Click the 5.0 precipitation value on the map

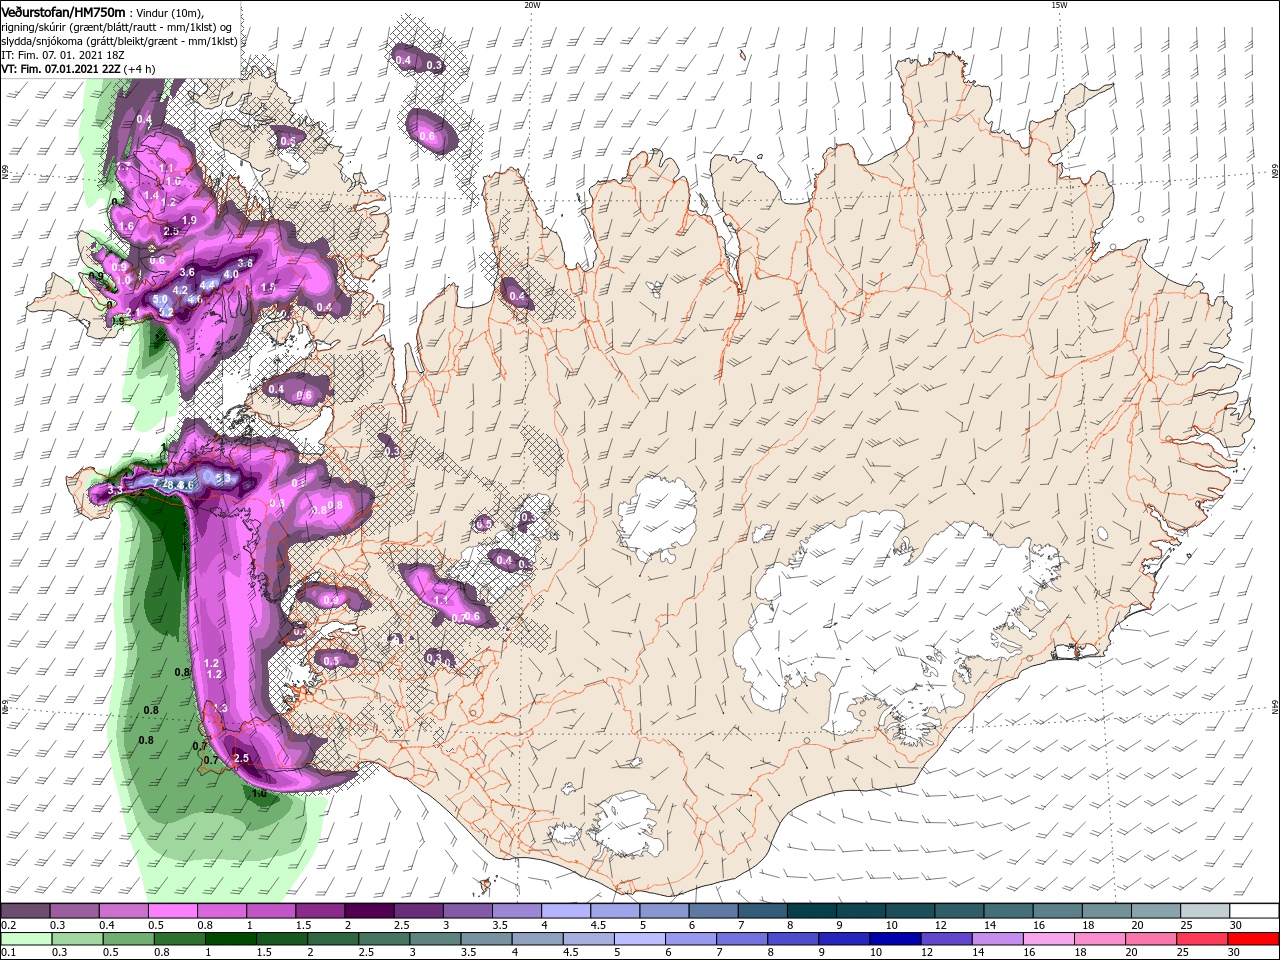pos(160,299)
